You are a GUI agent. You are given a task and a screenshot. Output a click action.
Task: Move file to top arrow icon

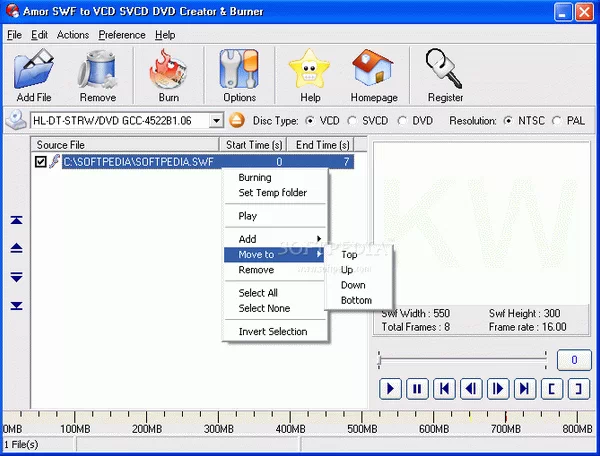click(16, 220)
